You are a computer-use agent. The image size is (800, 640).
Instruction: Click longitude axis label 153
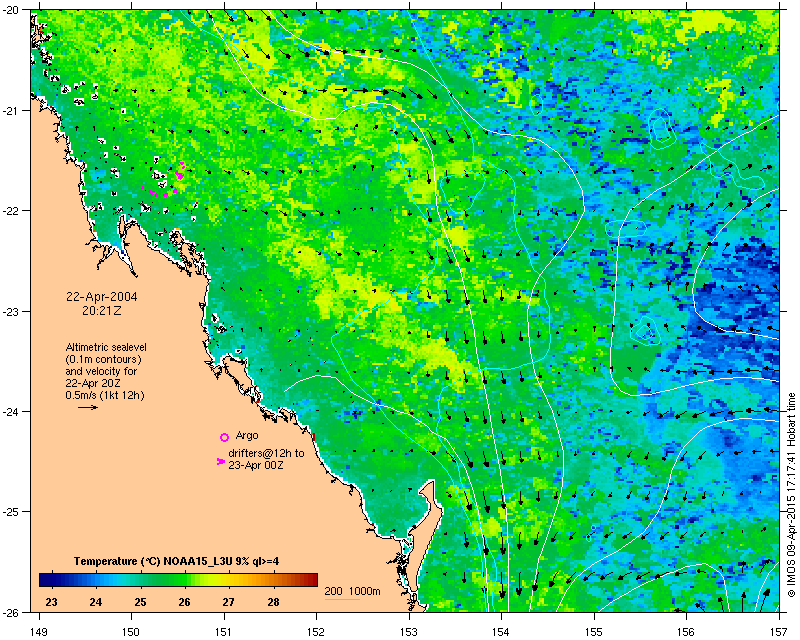point(409,632)
